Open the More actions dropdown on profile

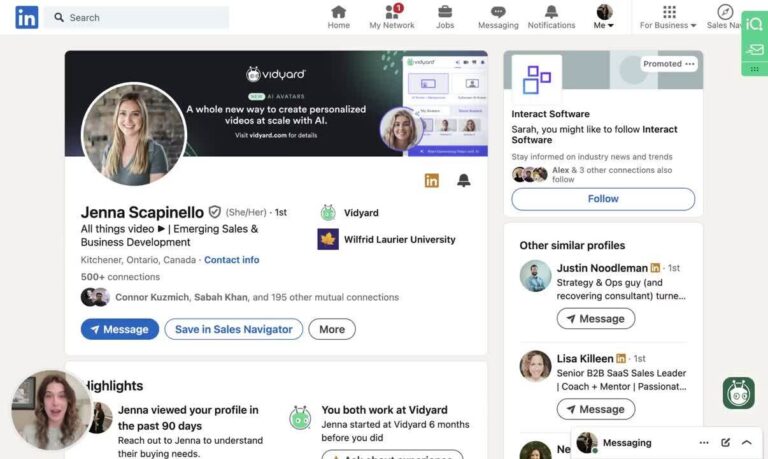(331, 329)
